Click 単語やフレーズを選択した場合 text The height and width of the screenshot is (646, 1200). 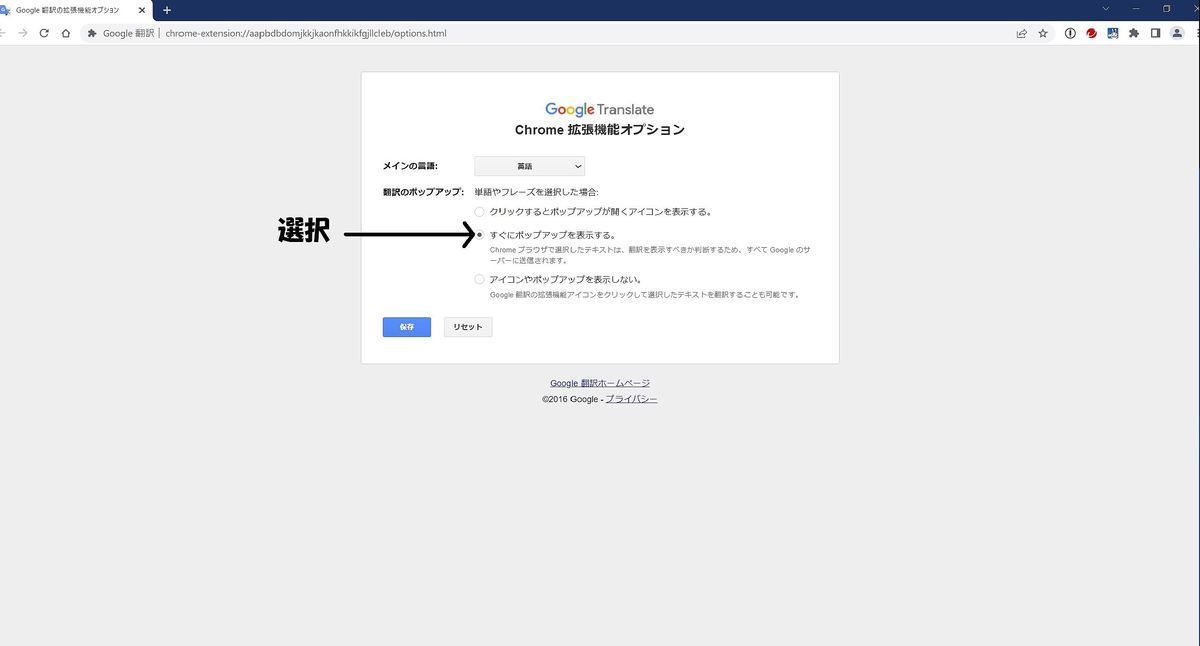(536, 191)
